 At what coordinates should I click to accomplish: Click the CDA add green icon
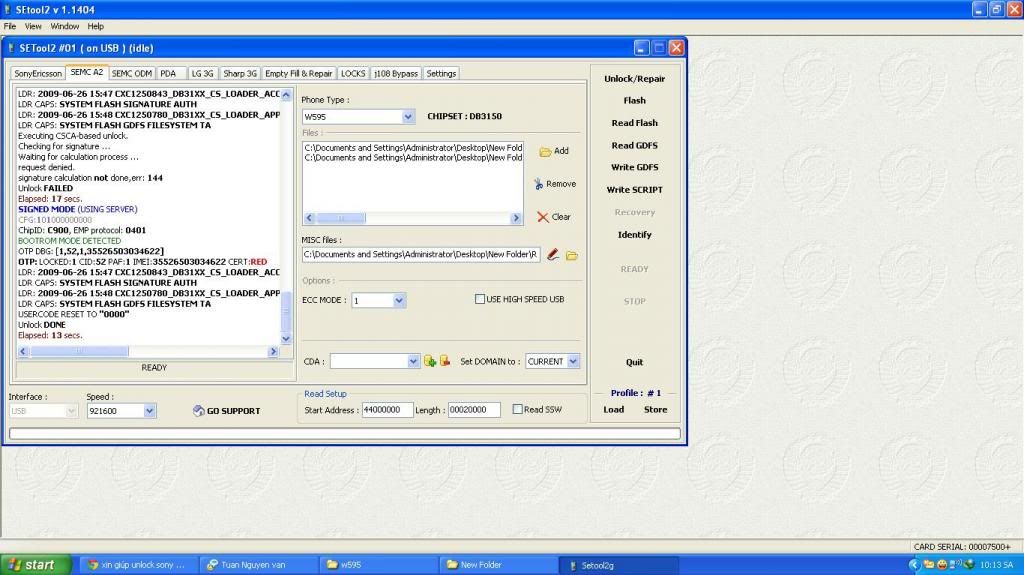(430, 361)
